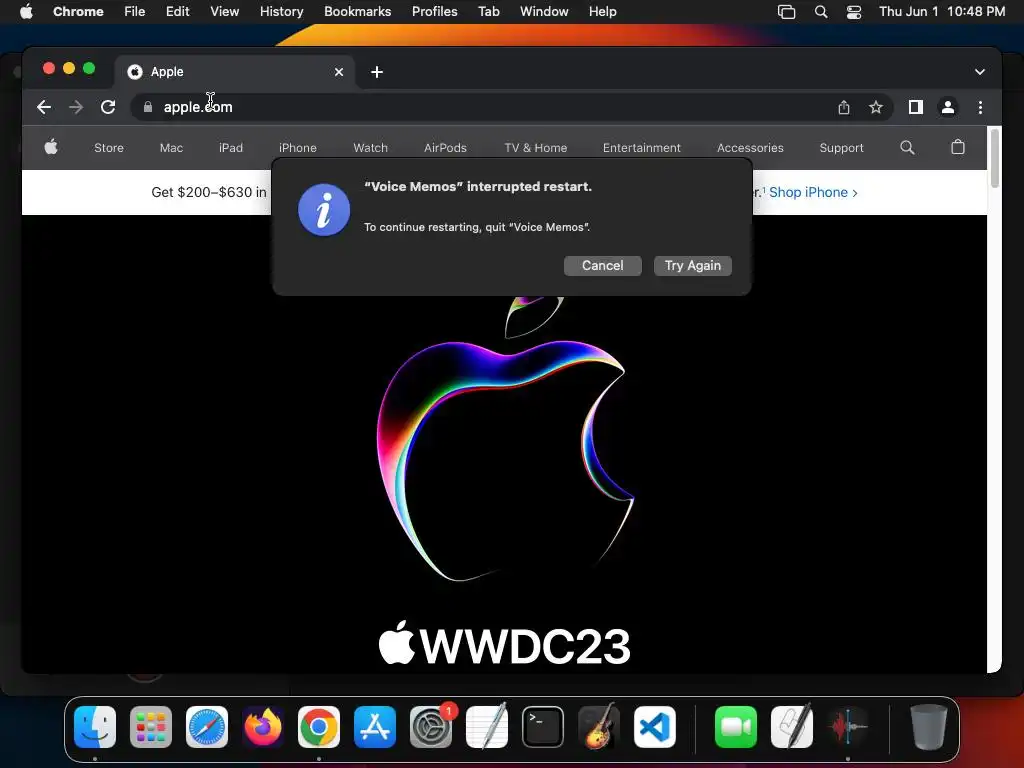Go to Mac in Apple navigation
Image resolution: width=1024 pixels, height=768 pixels.
171,148
